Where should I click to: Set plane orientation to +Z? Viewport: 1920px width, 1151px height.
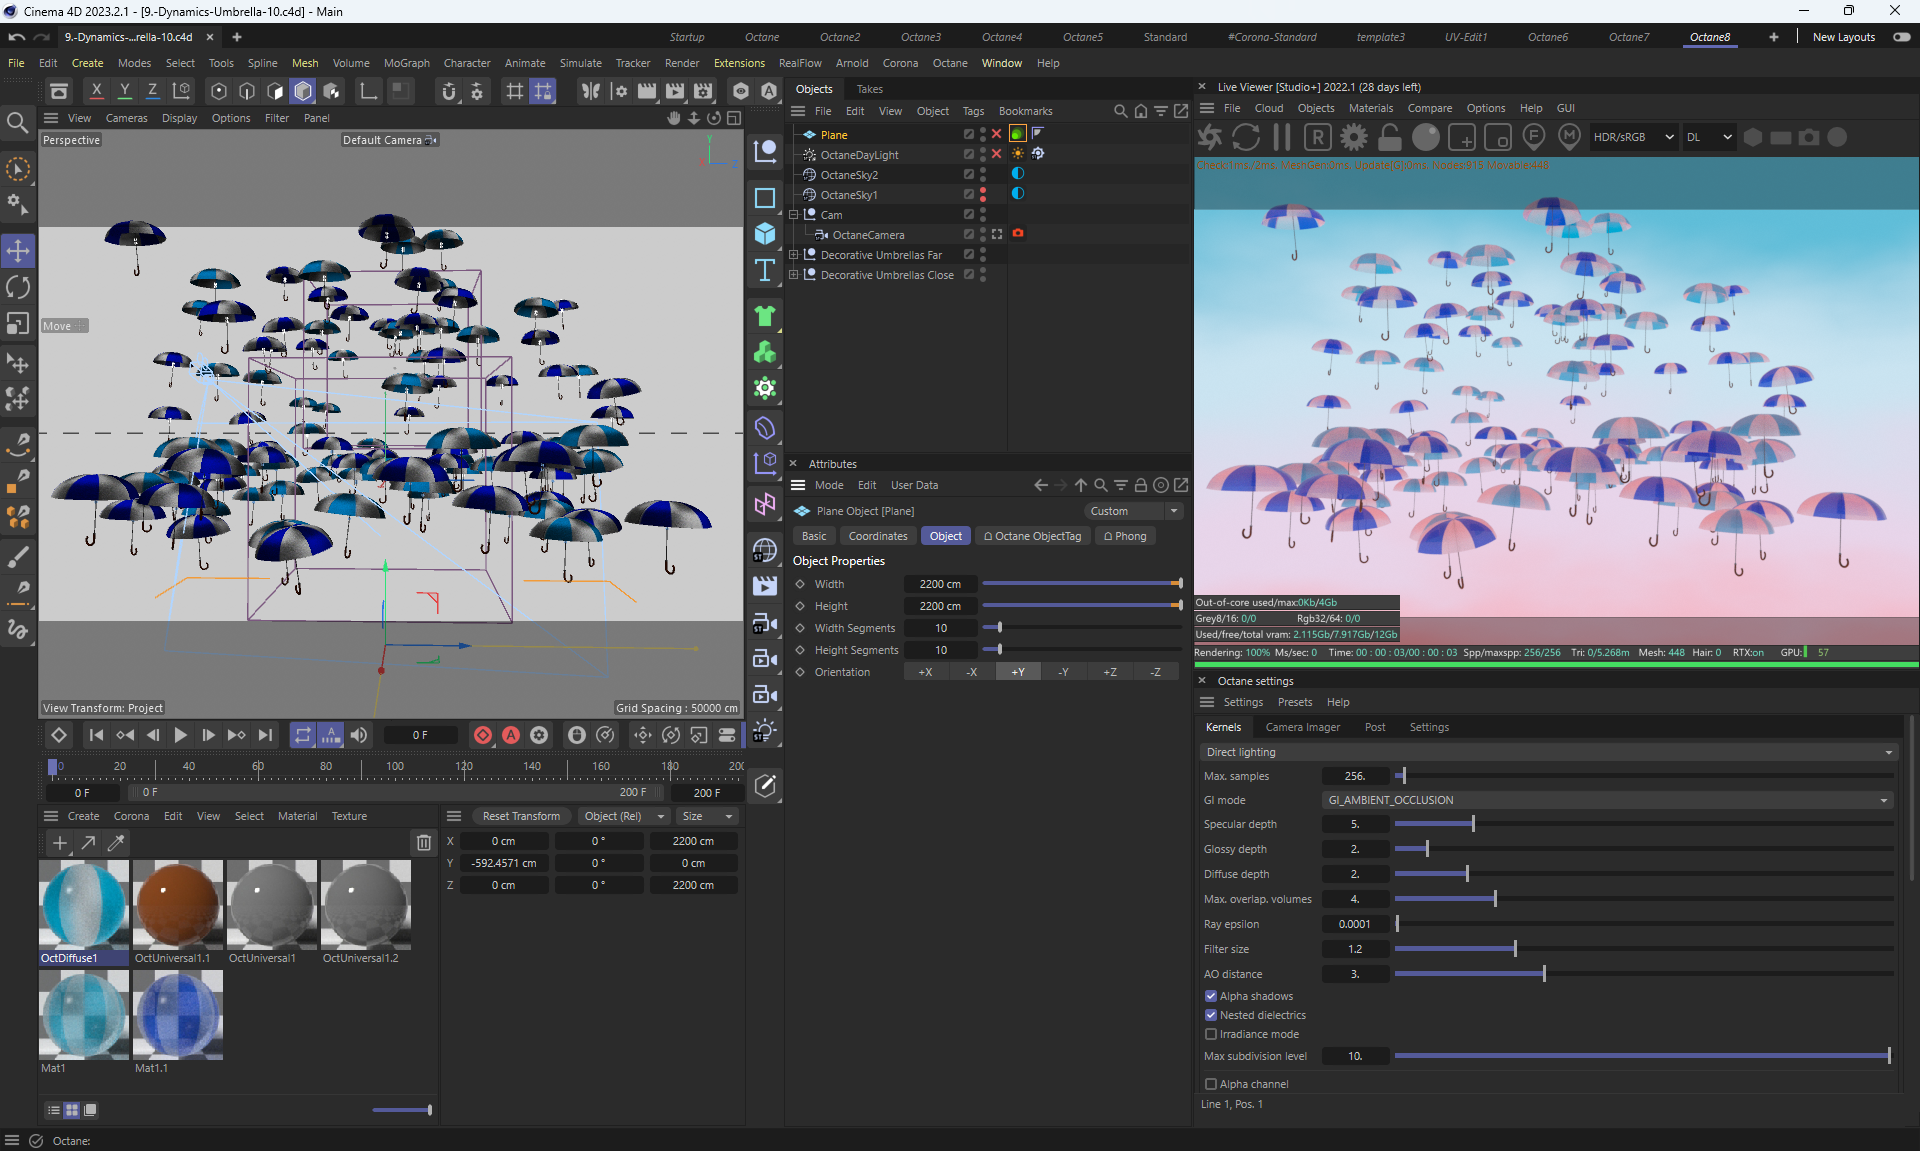pos(1110,672)
